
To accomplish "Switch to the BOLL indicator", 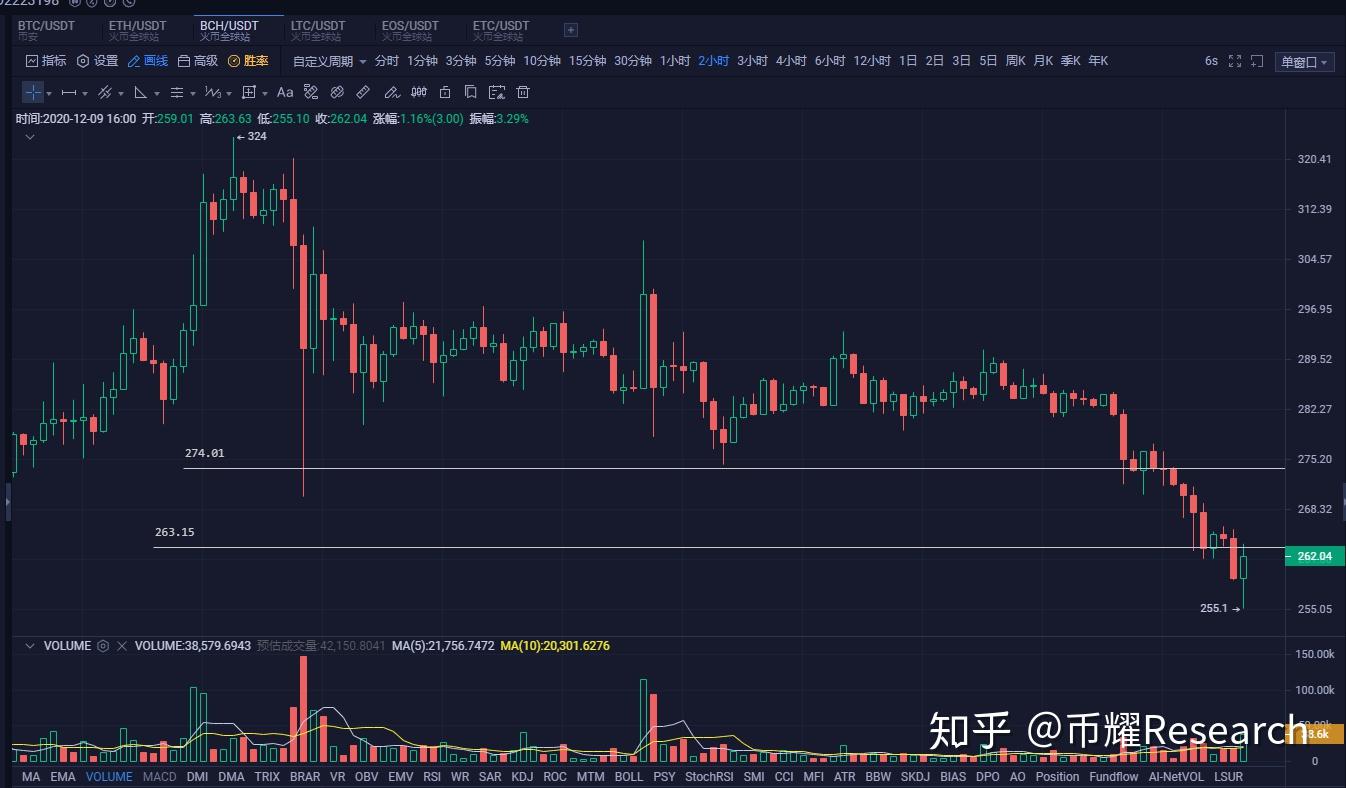I will click(x=629, y=776).
